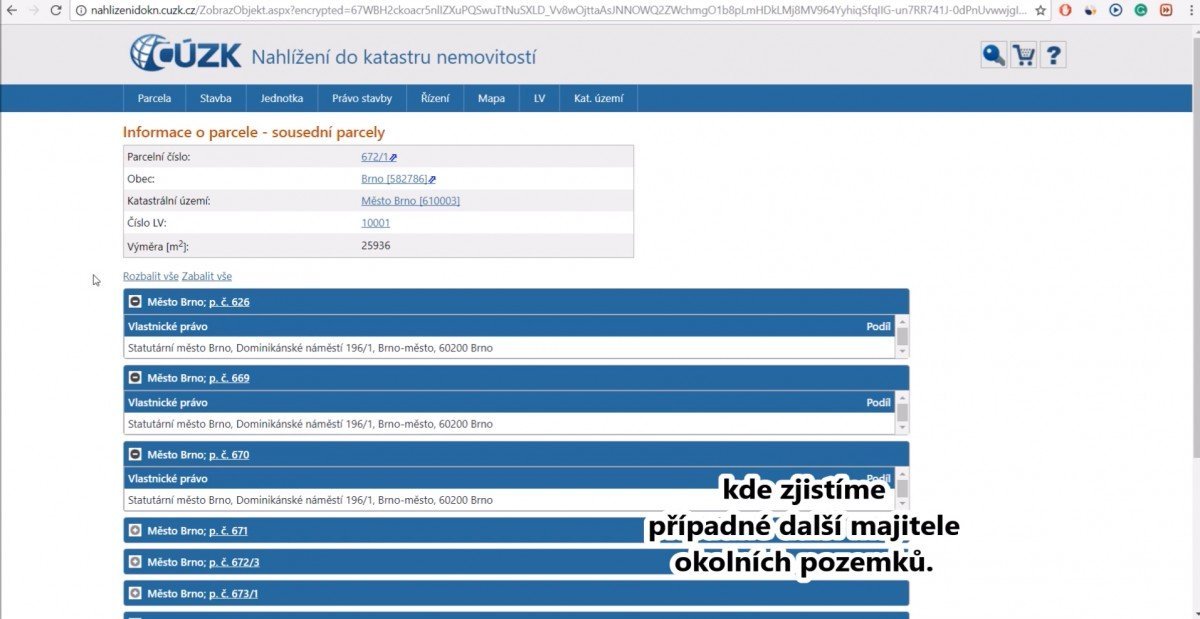The image size is (1200, 619).
Task: Click the 'Informace o parcele - sousední parcely' heading
Action: pos(254,132)
